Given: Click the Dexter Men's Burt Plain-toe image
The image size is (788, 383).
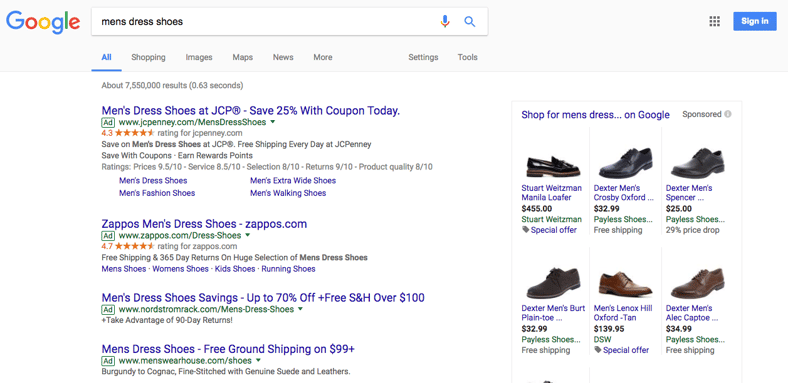Looking at the screenshot, I should click(x=553, y=283).
